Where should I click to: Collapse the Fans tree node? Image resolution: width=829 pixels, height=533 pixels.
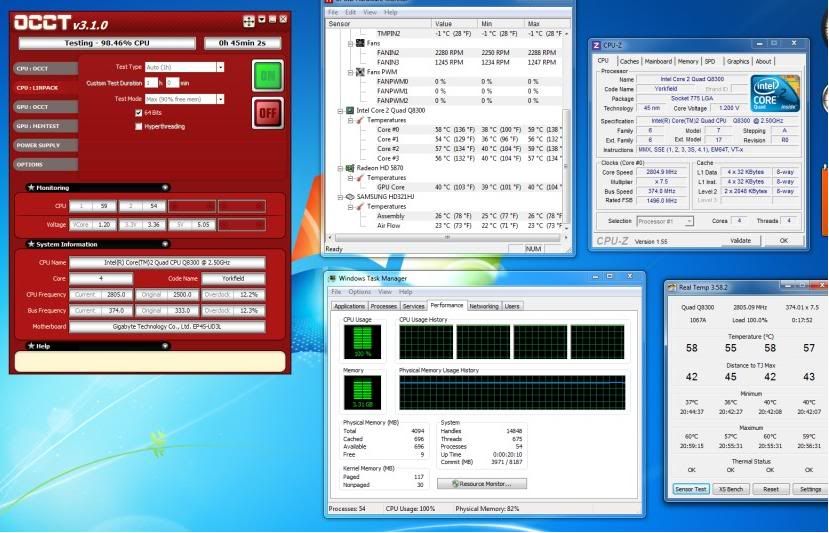[x=350, y=43]
